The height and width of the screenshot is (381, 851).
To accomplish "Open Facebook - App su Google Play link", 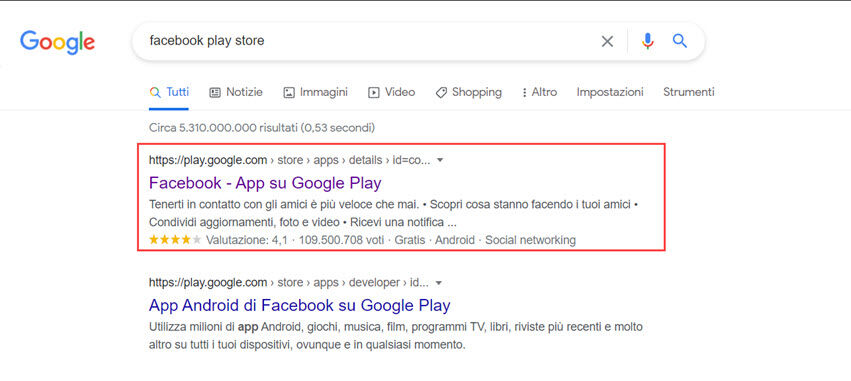I will click(x=265, y=183).
